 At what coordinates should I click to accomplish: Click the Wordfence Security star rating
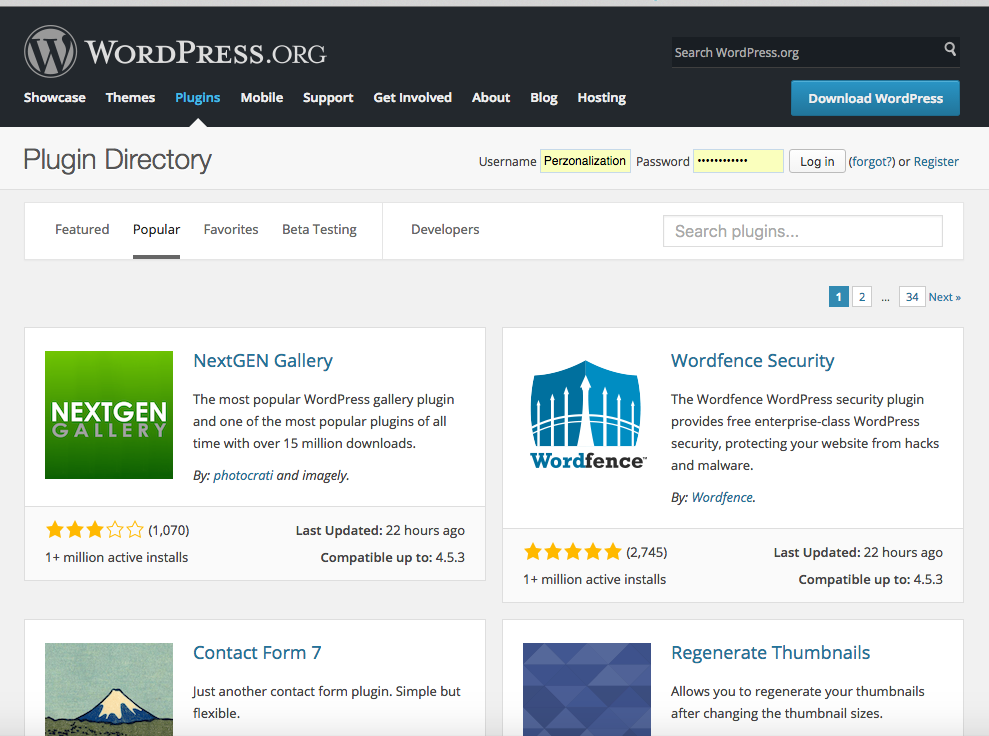573,552
